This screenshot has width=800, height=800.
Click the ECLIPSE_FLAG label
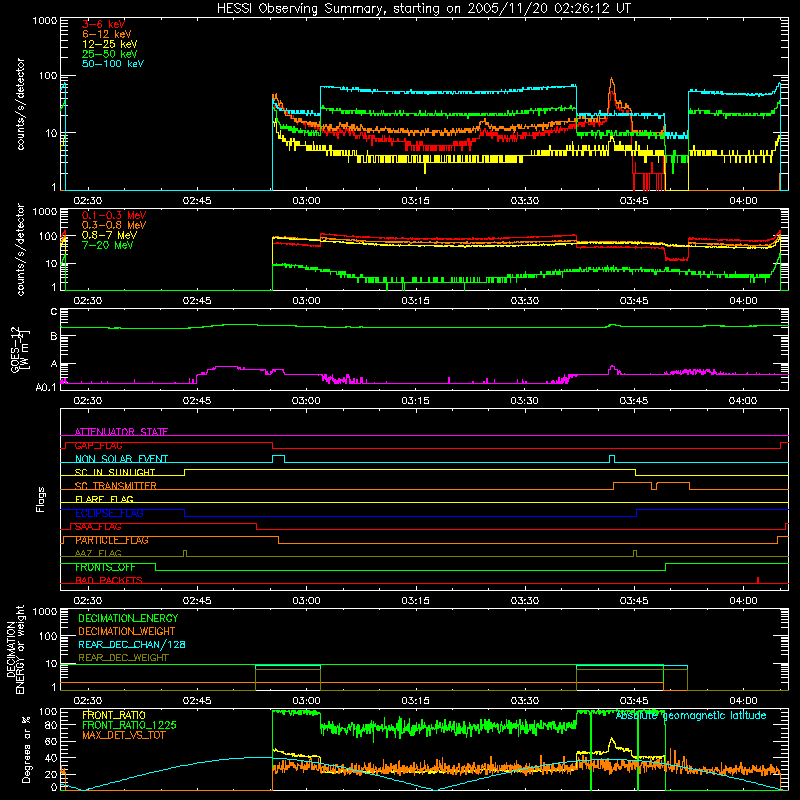click(109, 513)
